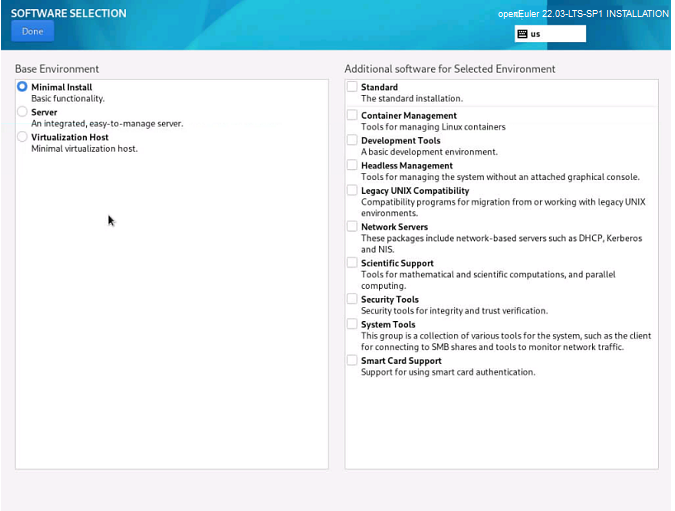Check the Container Management option
675x511 pixels.
352,115
